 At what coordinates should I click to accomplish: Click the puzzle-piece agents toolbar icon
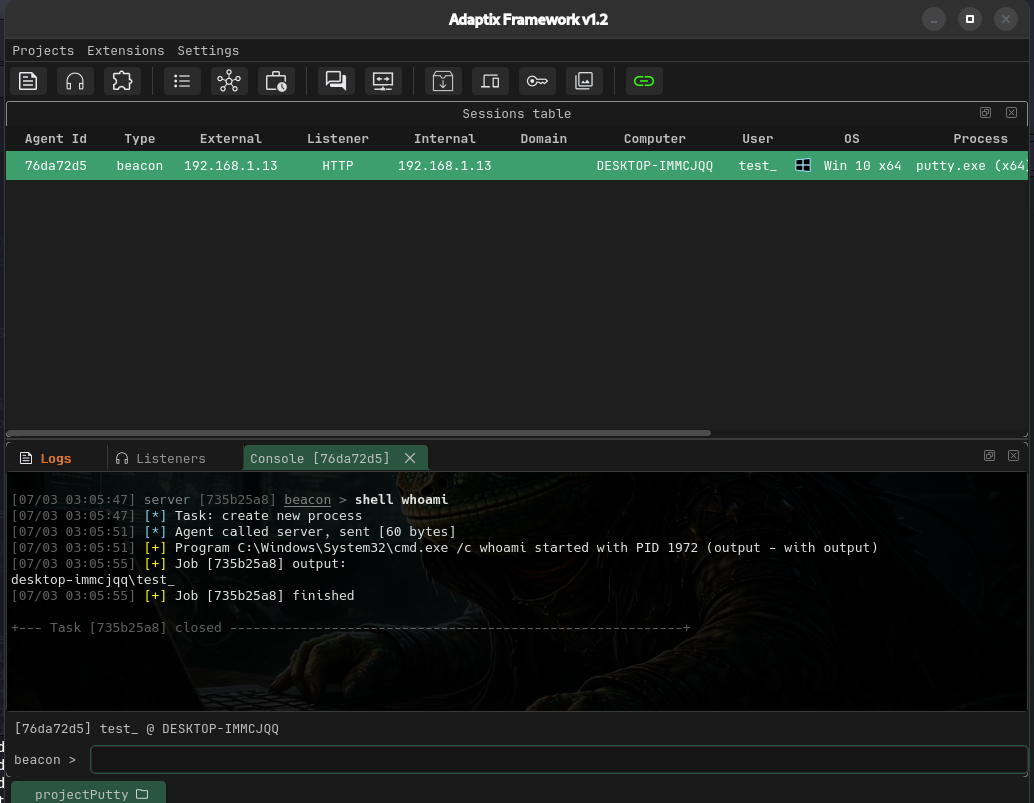click(x=121, y=82)
